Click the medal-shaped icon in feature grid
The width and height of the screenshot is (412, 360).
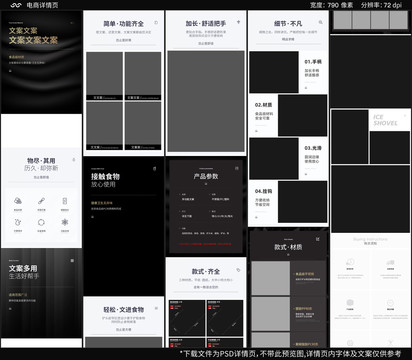click(x=18, y=222)
